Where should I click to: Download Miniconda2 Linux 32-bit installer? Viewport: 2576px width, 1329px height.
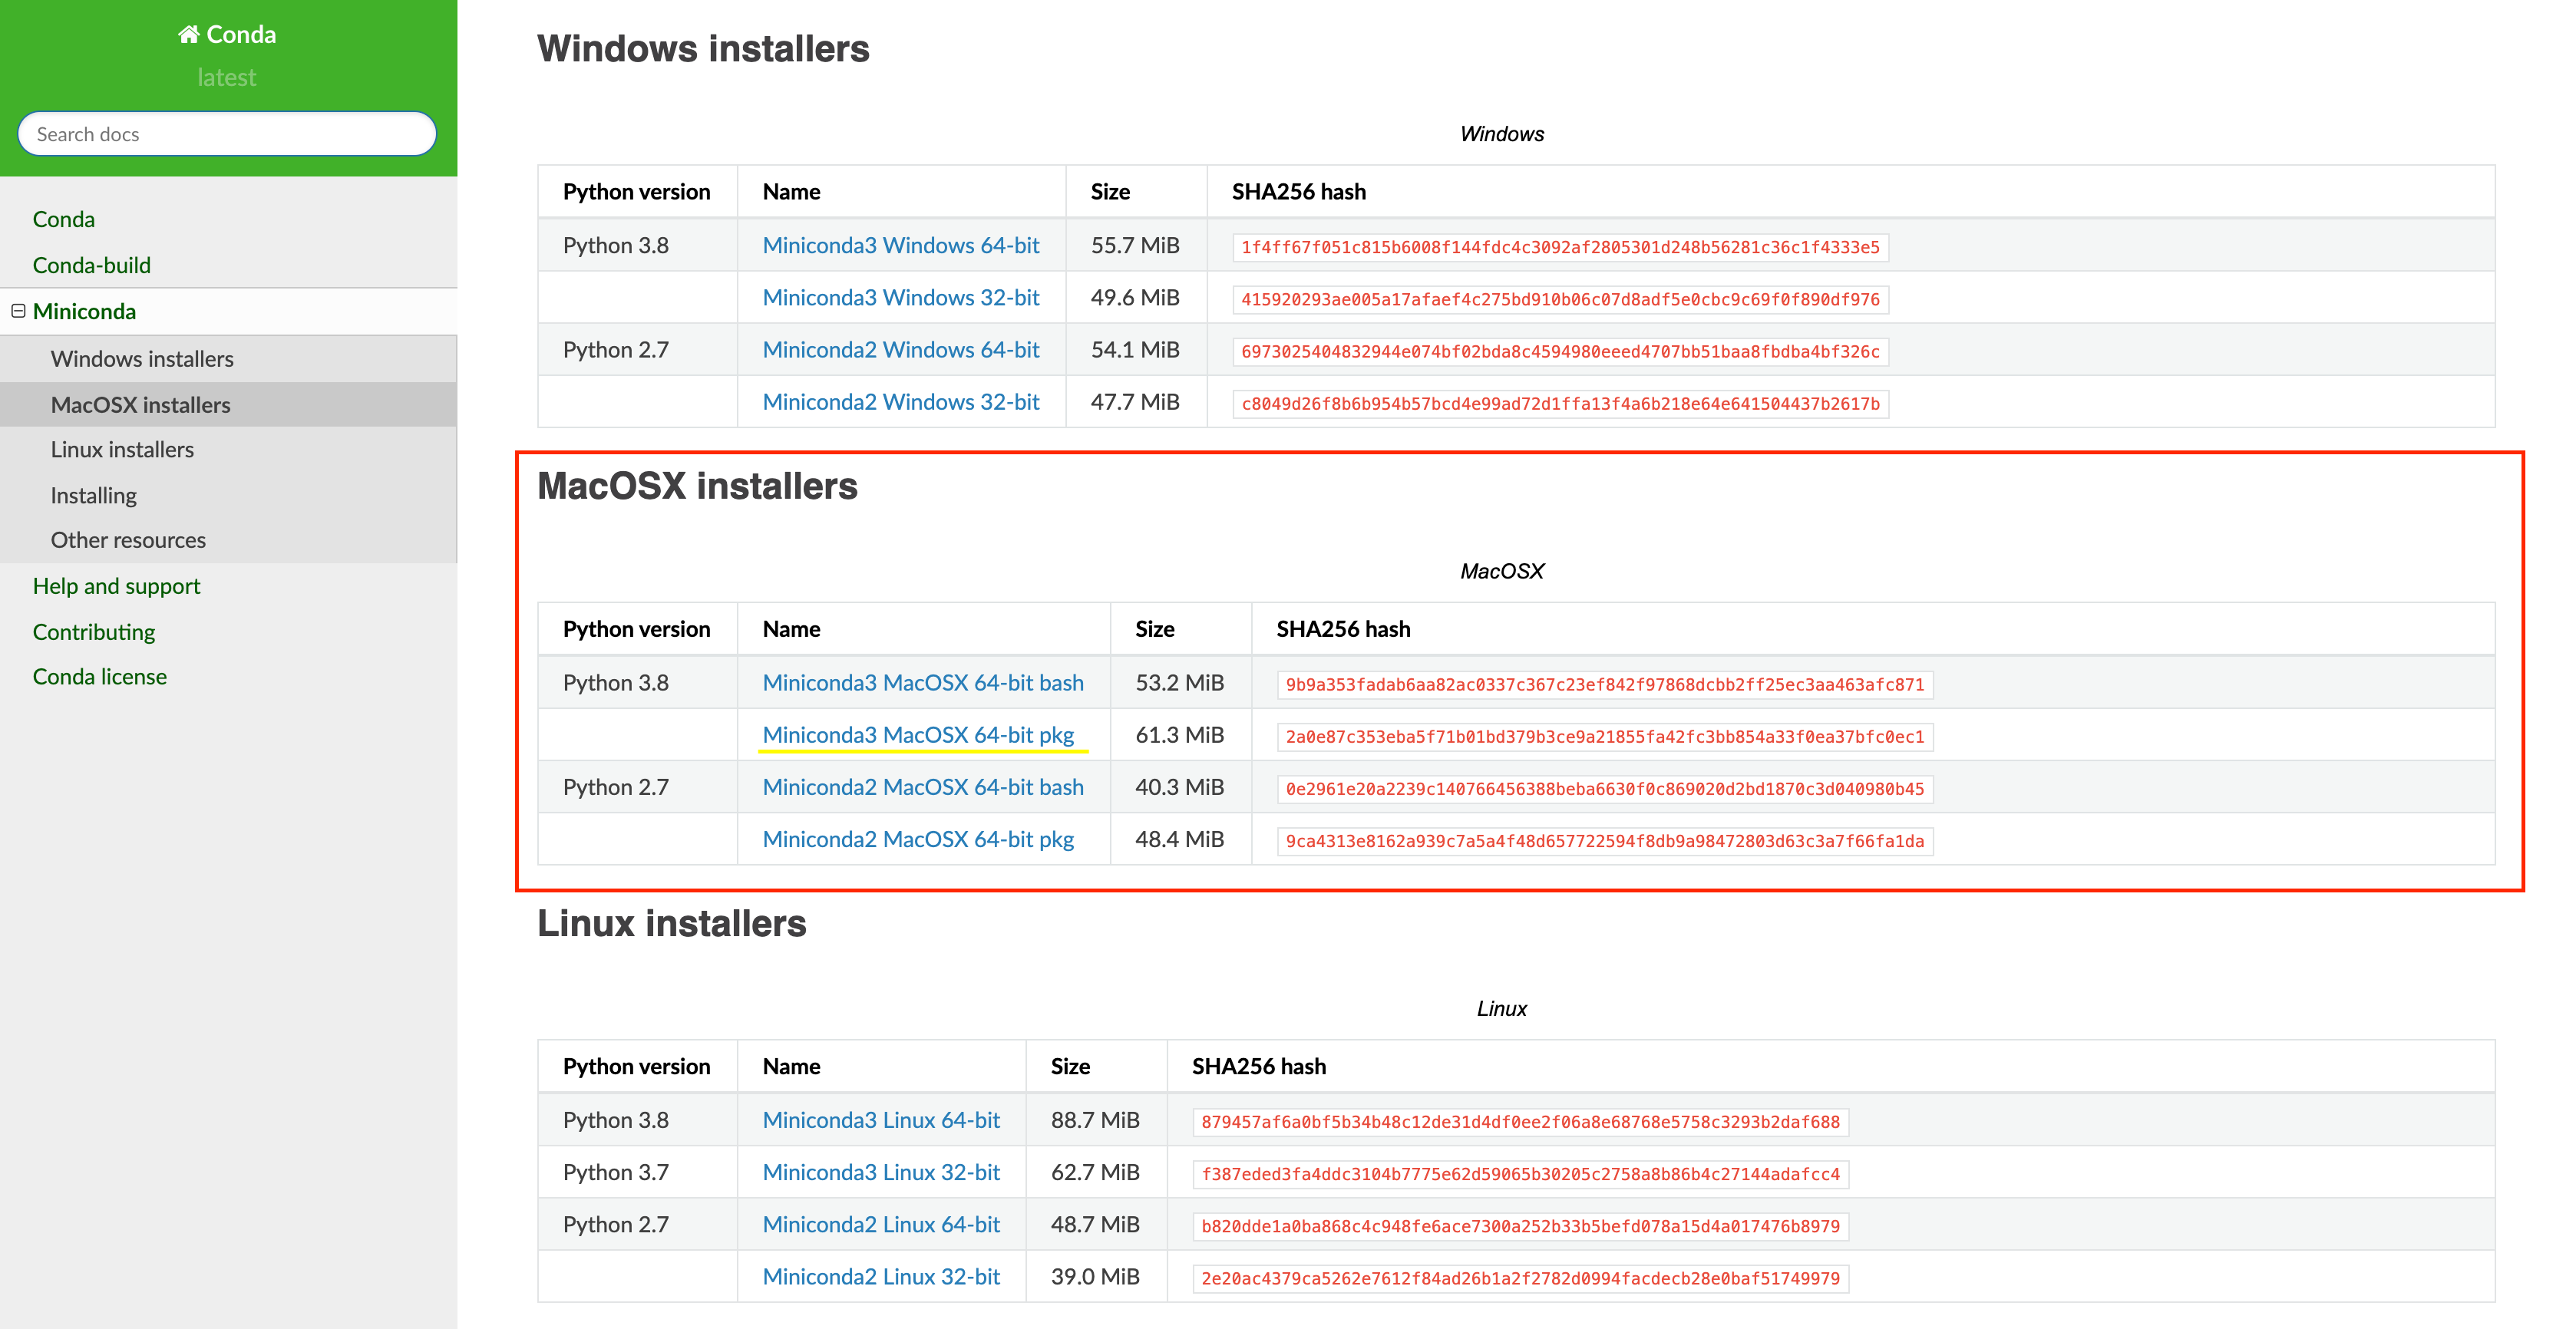[x=880, y=1276]
